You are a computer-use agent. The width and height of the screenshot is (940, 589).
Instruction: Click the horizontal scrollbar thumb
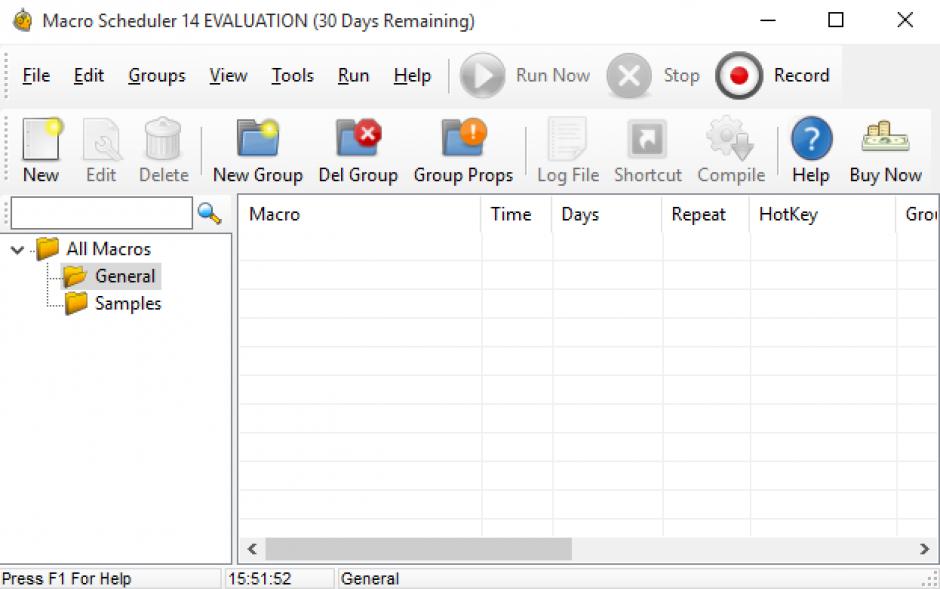click(x=418, y=549)
